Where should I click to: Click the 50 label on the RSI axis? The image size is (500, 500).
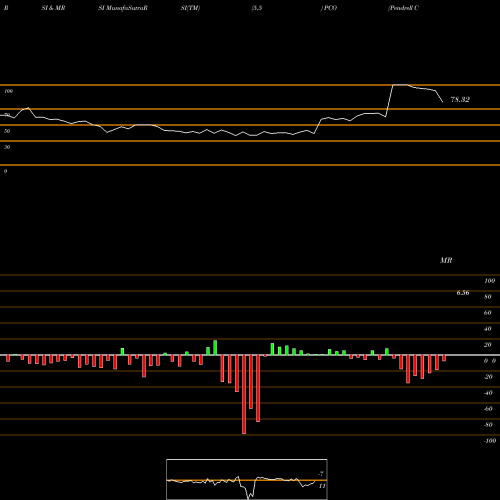coord(7,131)
